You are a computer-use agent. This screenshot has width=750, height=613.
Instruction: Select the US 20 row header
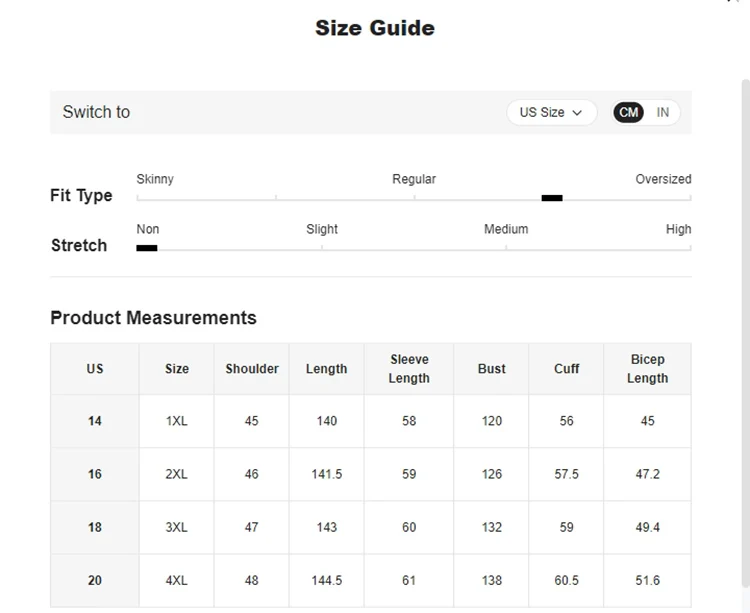(x=95, y=580)
